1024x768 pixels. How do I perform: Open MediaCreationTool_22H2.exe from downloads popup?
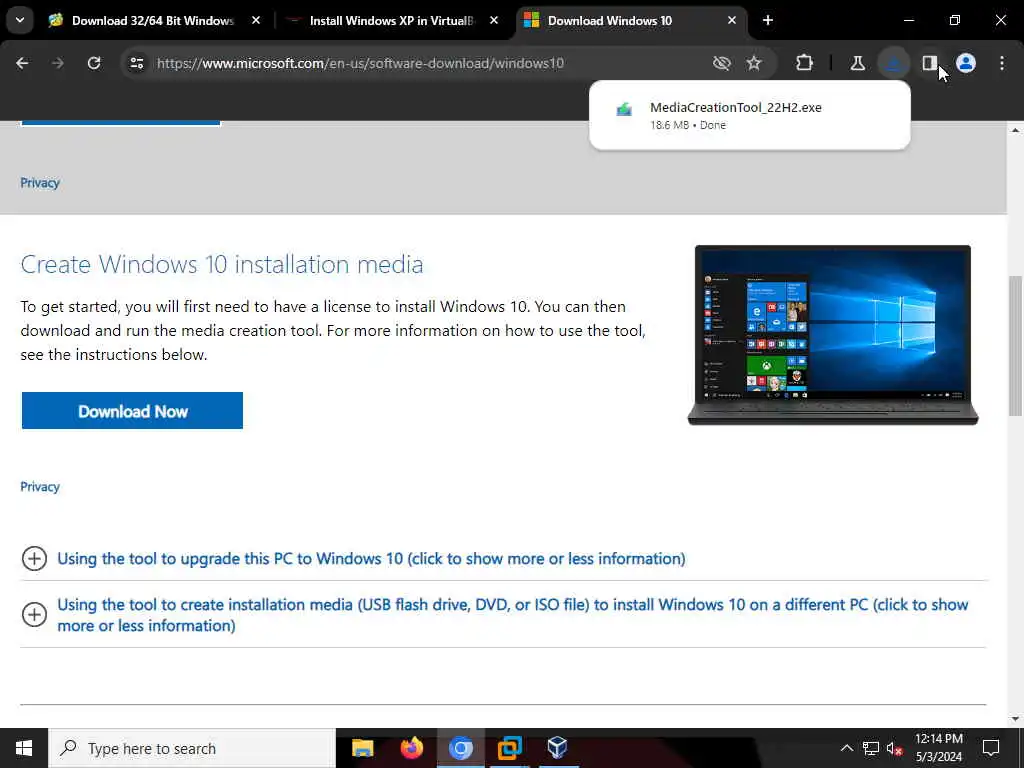click(x=750, y=115)
